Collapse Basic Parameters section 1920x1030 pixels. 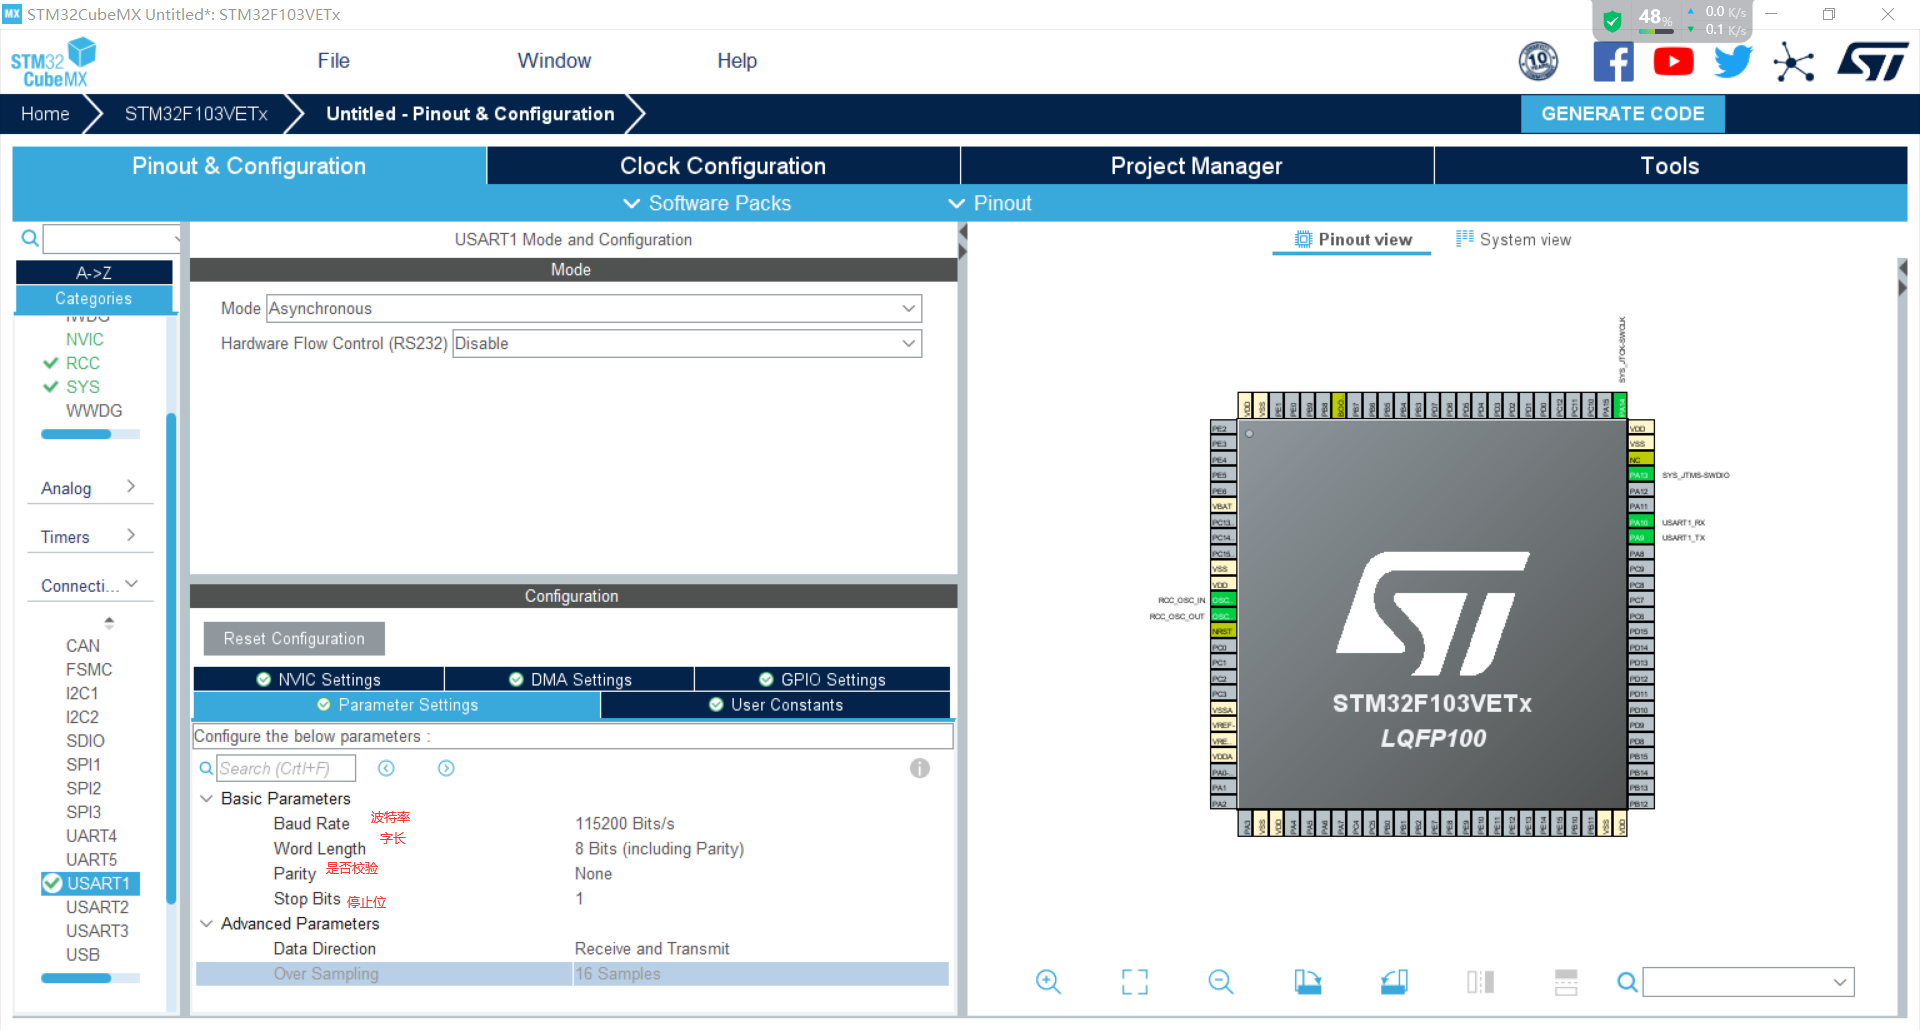click(207, 798)
